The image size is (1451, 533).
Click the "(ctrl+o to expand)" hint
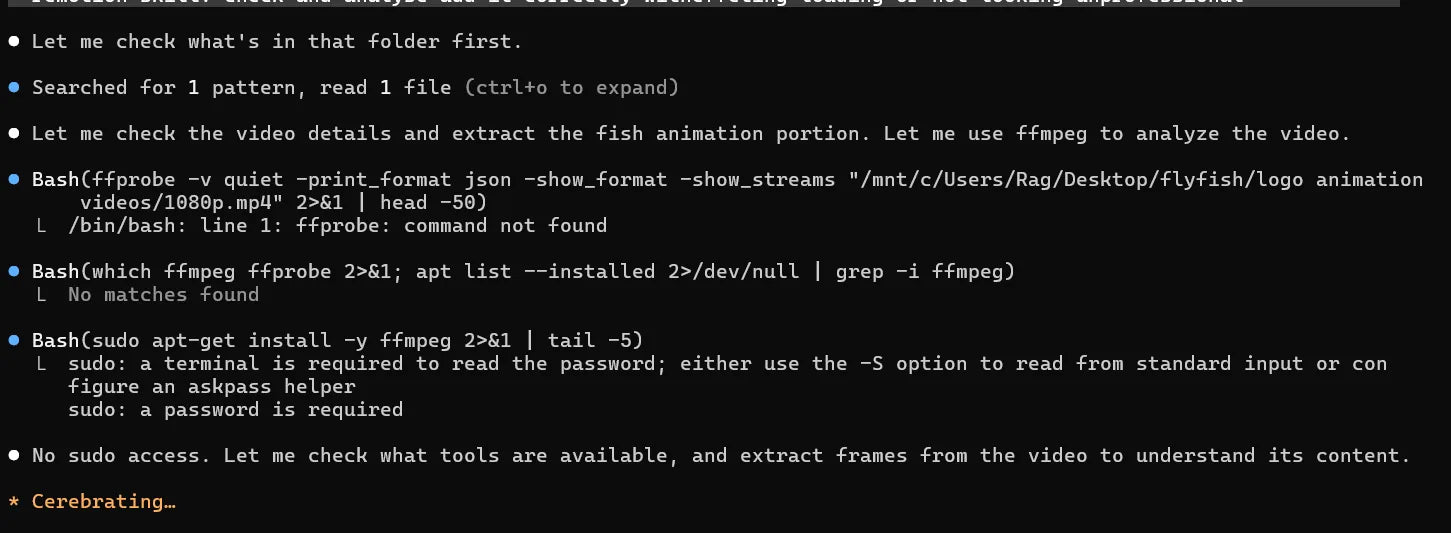[572, 88]
